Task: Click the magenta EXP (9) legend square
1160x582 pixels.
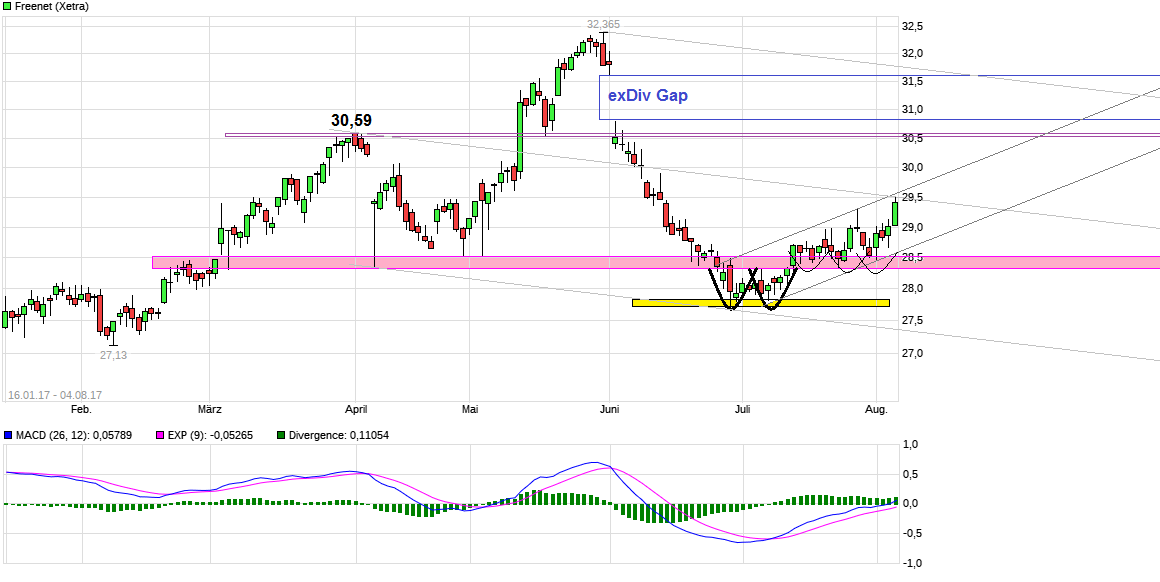Action: click(x=159, y=436)
